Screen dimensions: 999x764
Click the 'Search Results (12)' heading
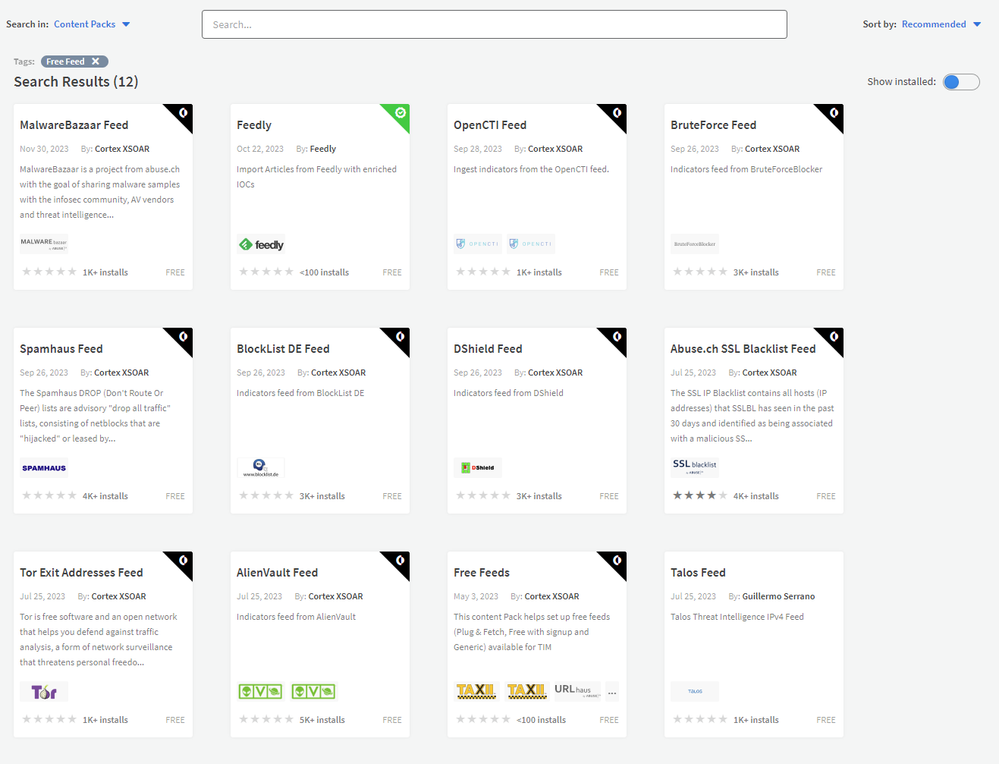click(76, 82)
